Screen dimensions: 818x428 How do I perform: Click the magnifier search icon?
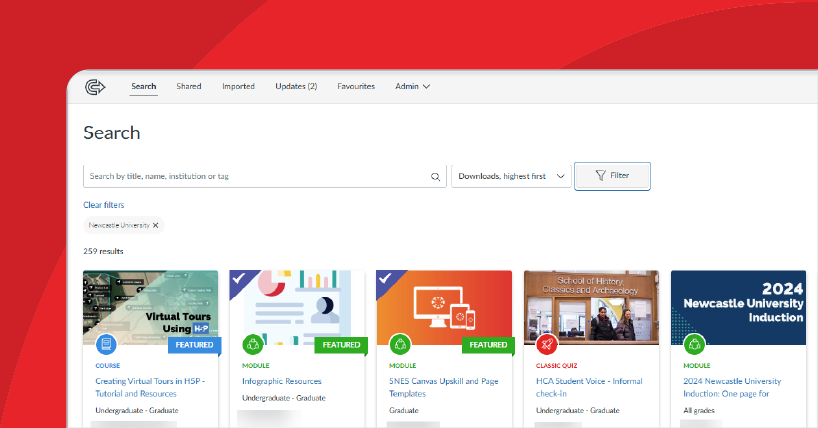pos(435,177)
